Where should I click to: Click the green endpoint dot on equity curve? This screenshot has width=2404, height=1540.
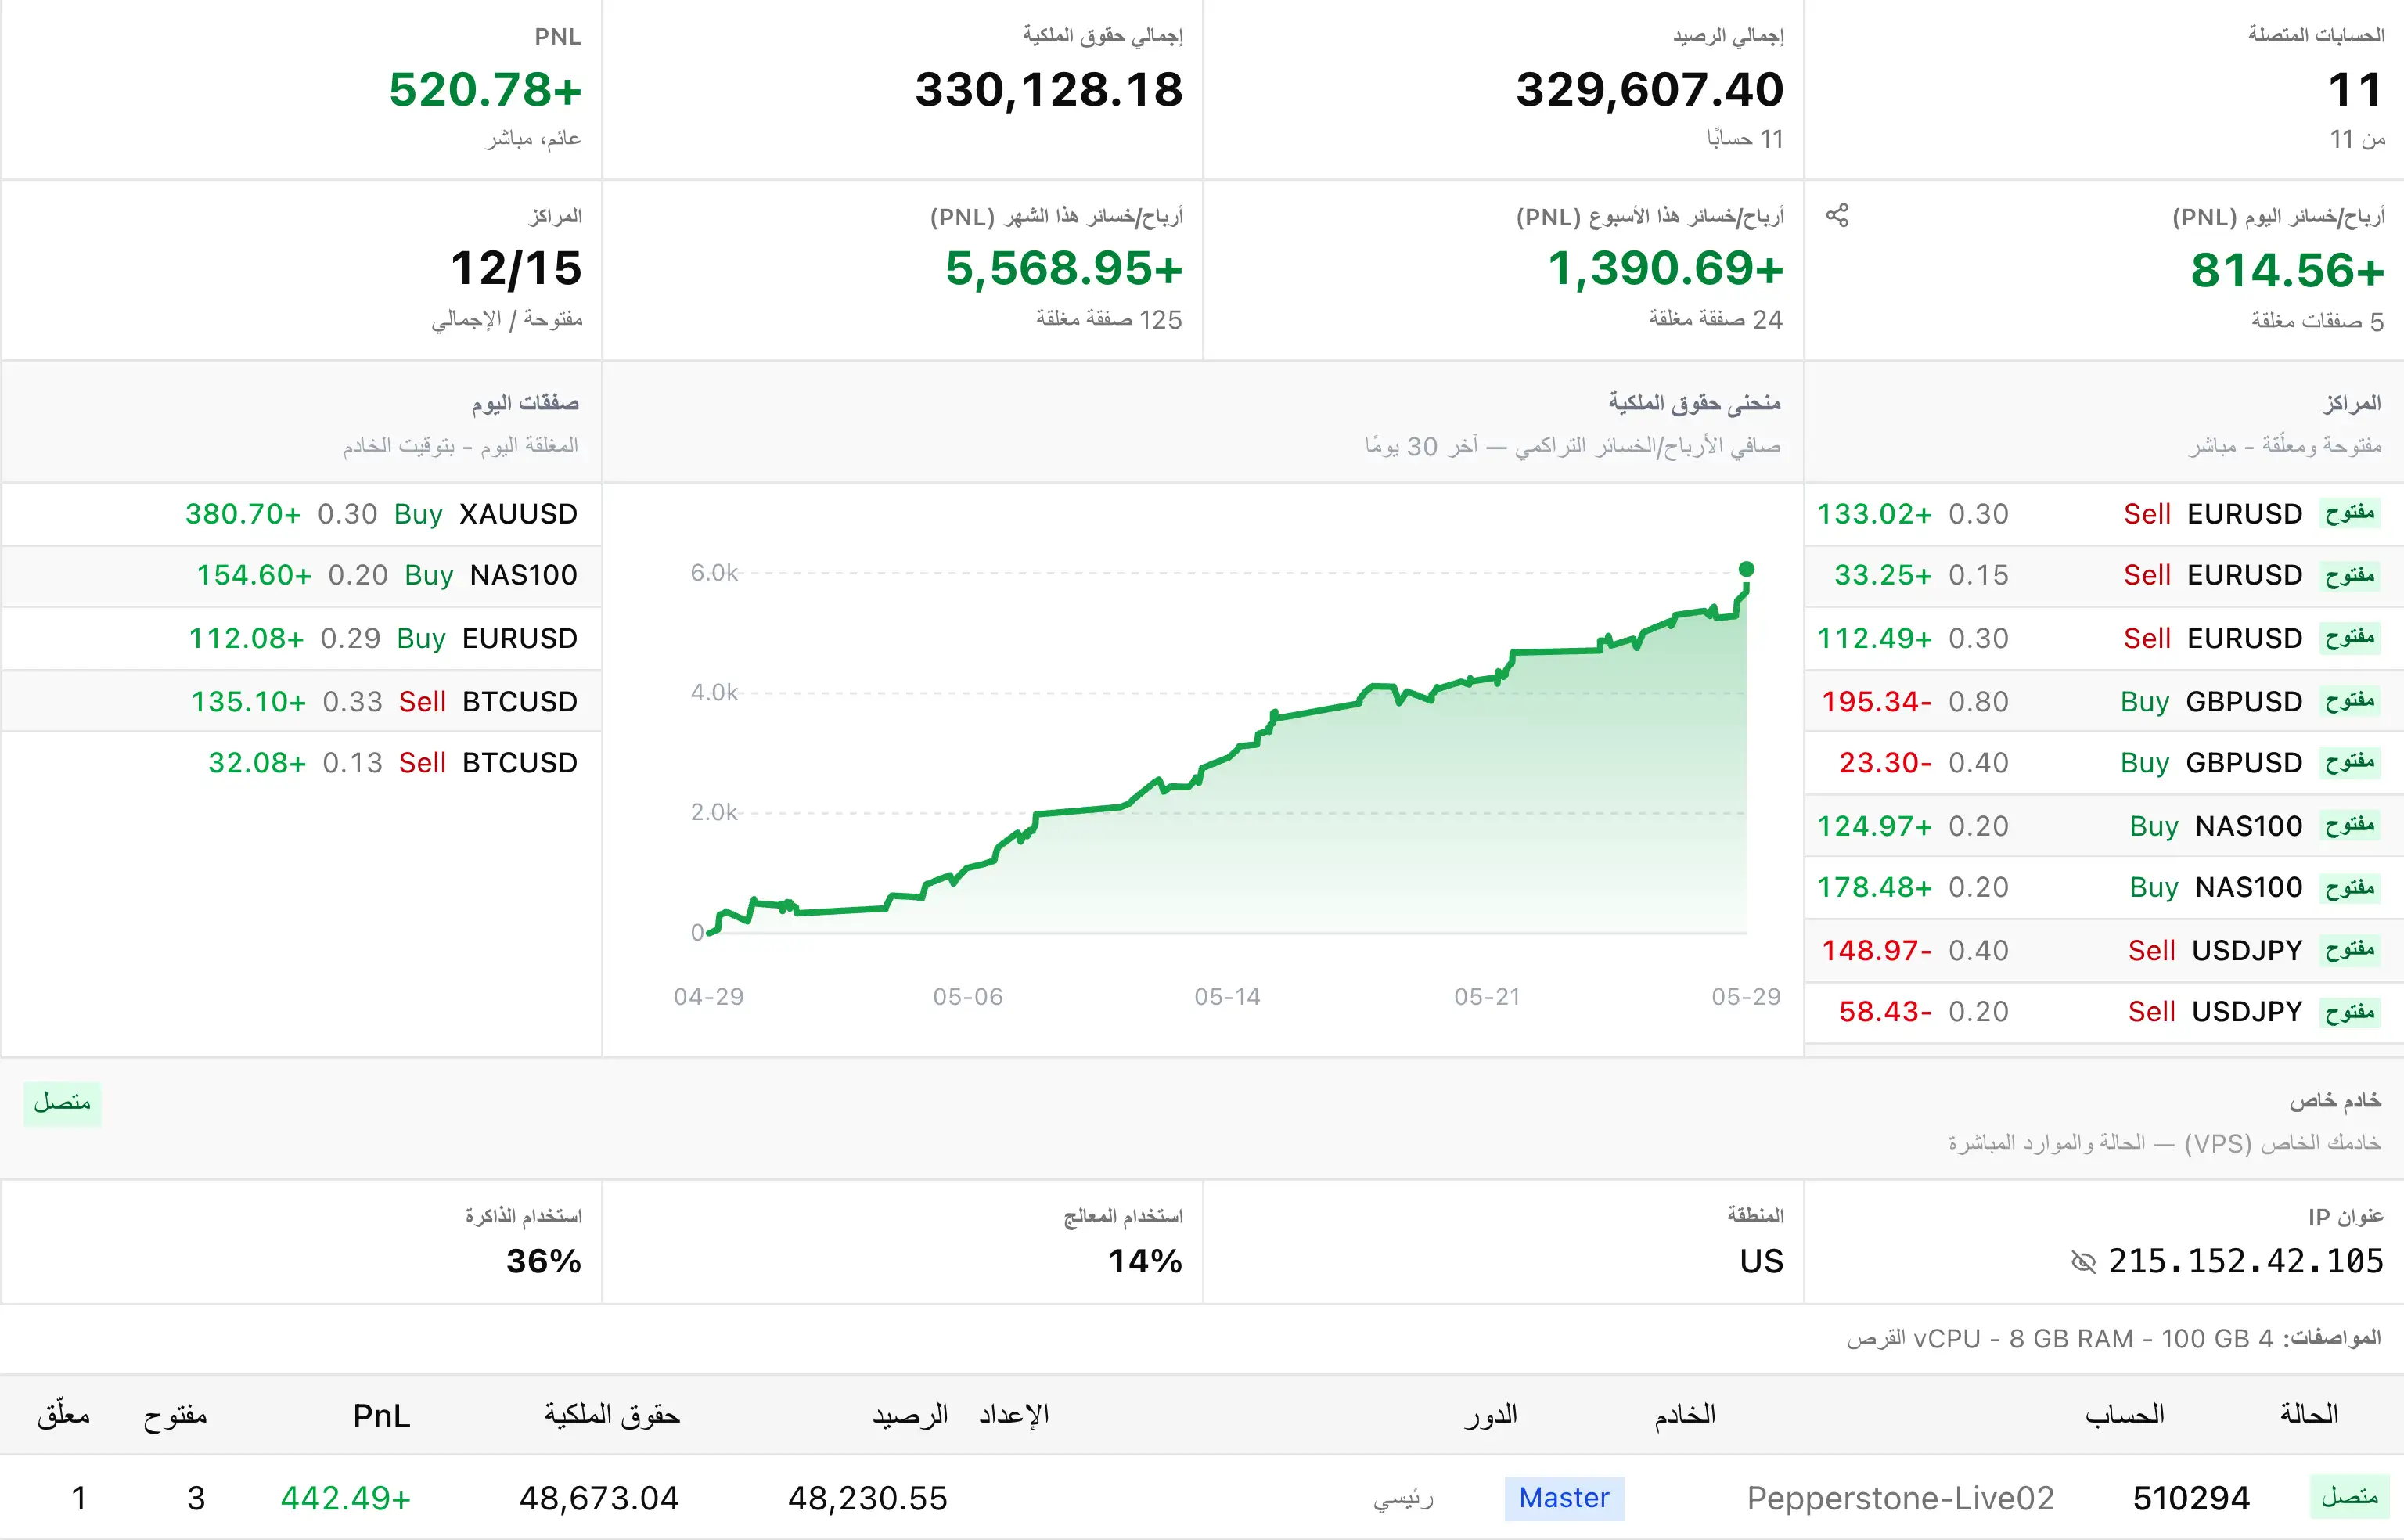coord(1746,569)
